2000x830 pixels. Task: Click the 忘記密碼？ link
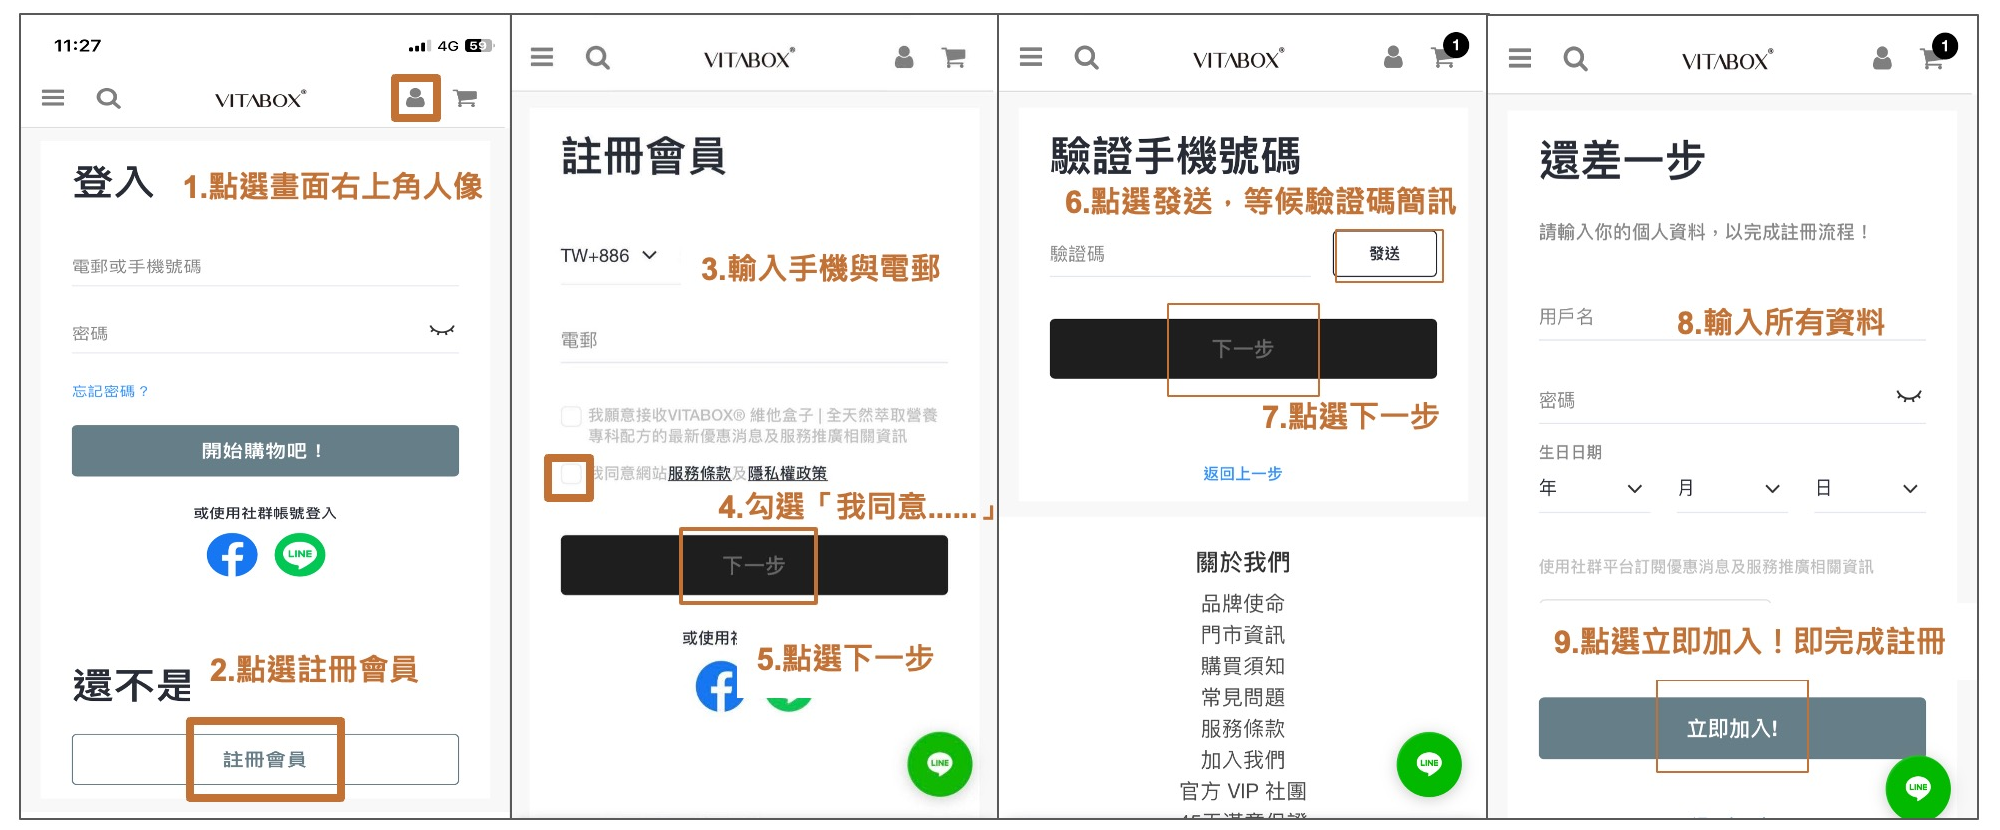(x=110, y=391)
